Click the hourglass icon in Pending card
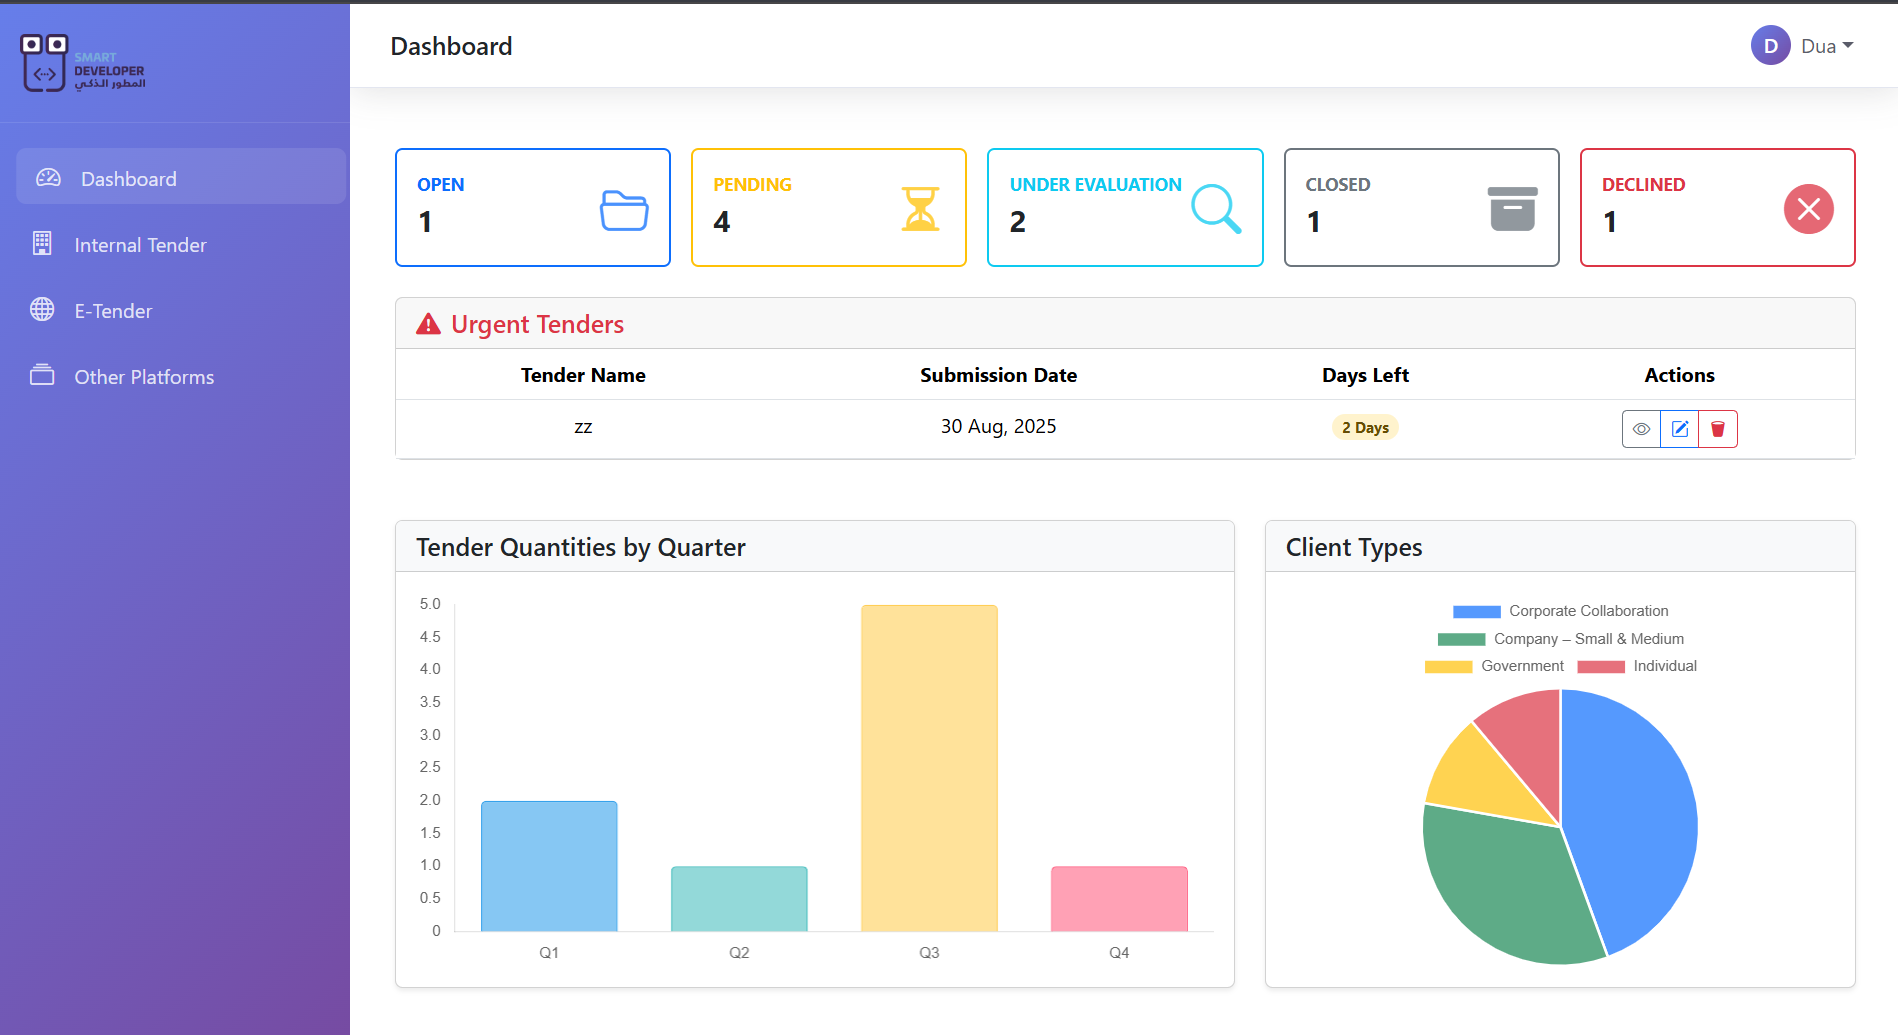The width and height of the screenshot is (1898, 1035). [x=920, y=209]
